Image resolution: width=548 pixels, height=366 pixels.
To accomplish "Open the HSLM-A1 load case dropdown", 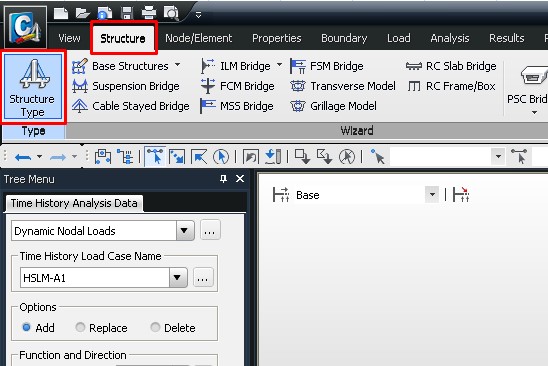I will pyautogui.click(x=178, y=278).
